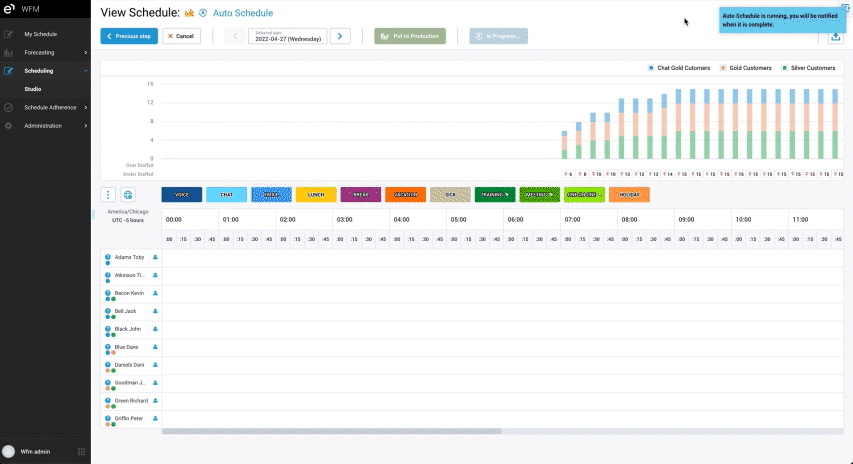Collapse the Scheduling section chevron

point(86,71)
